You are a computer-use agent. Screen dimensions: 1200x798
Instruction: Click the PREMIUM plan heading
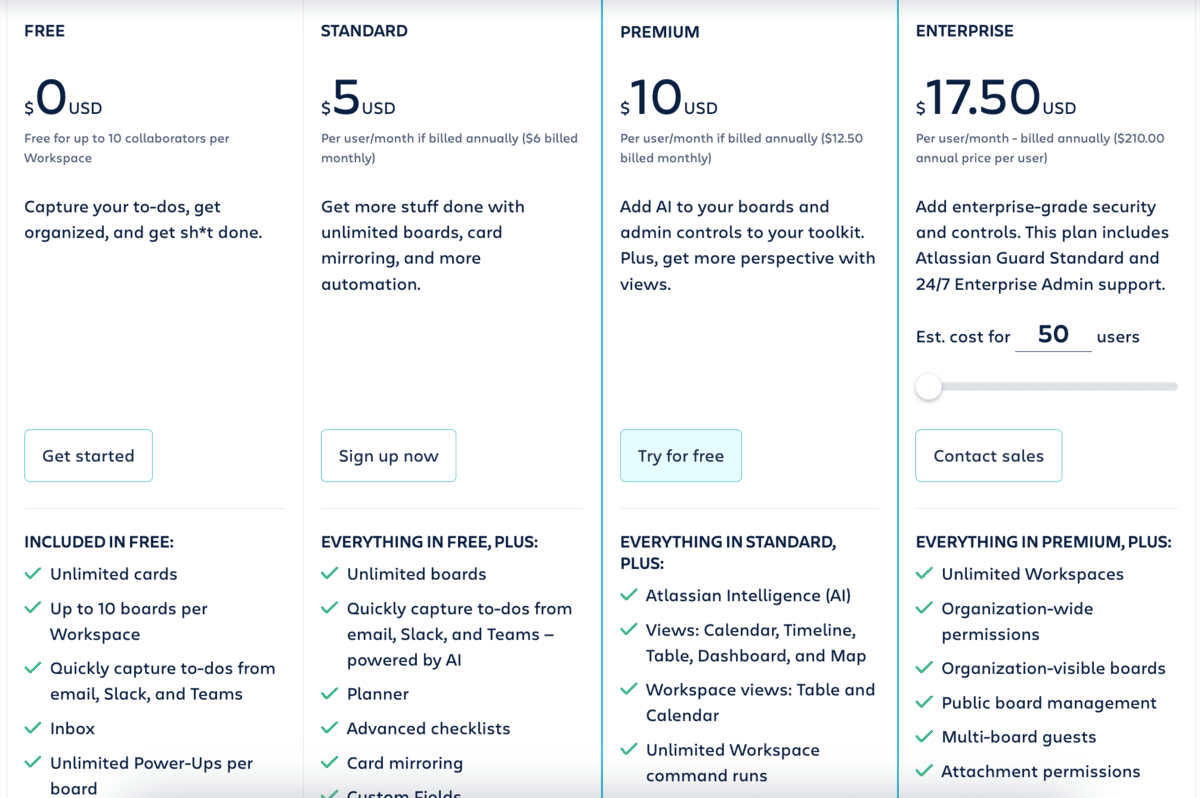click(x=660, y=32)
